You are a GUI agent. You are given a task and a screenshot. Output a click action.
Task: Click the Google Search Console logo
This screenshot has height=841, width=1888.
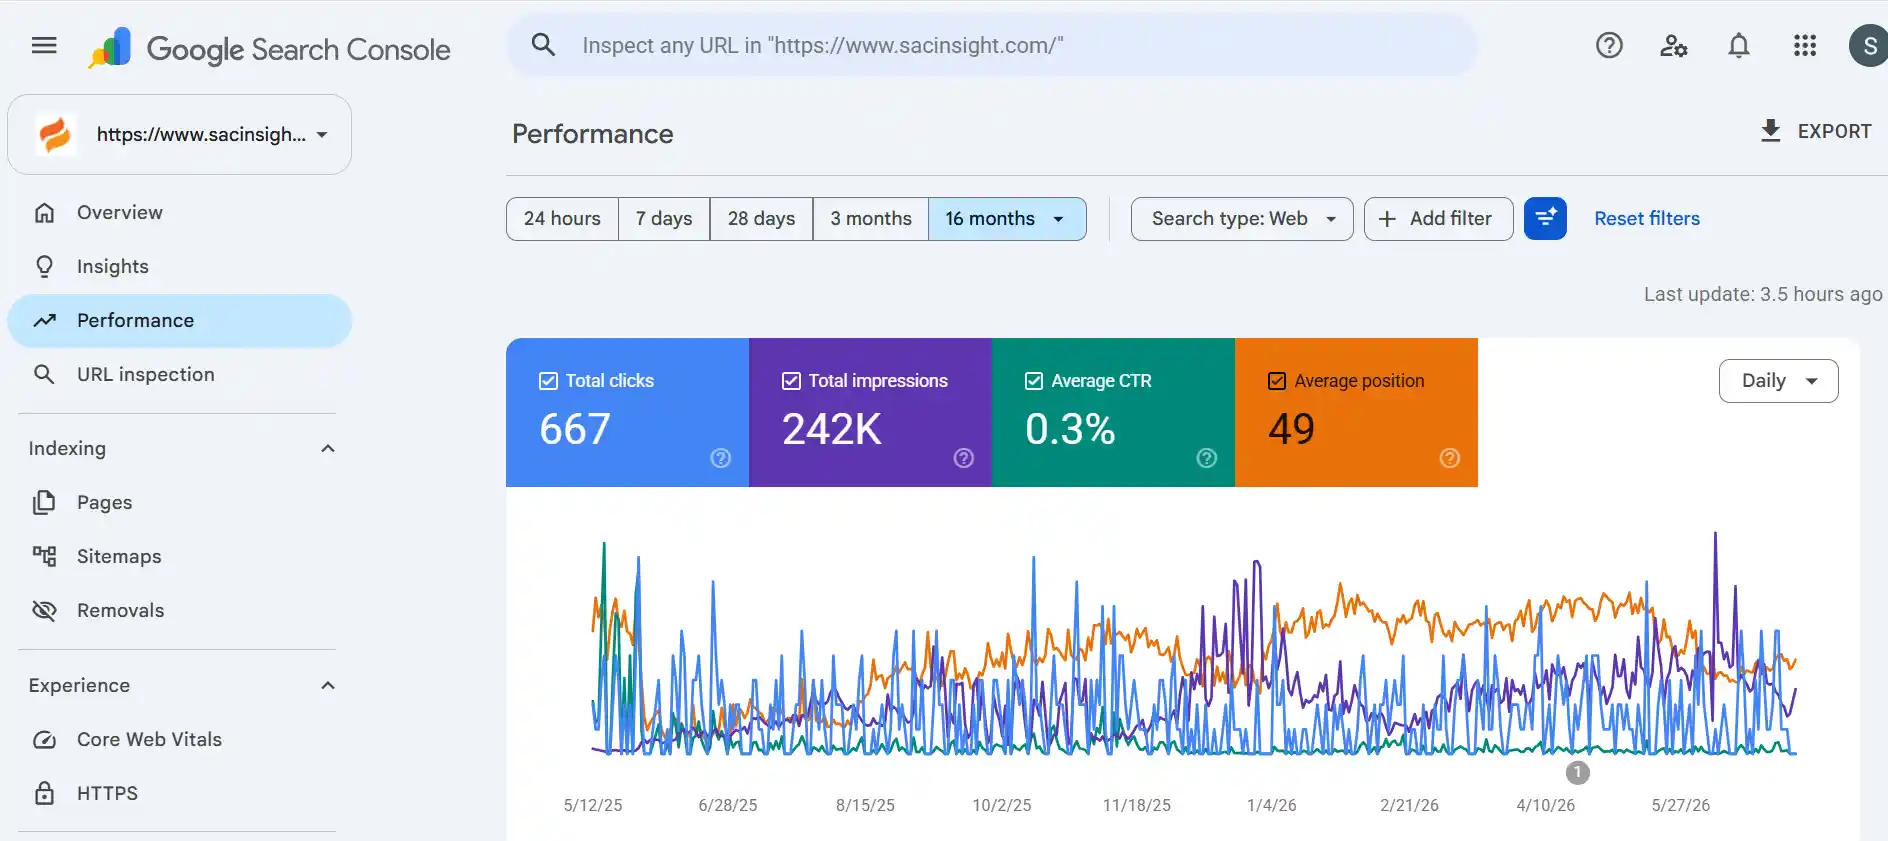270,48
